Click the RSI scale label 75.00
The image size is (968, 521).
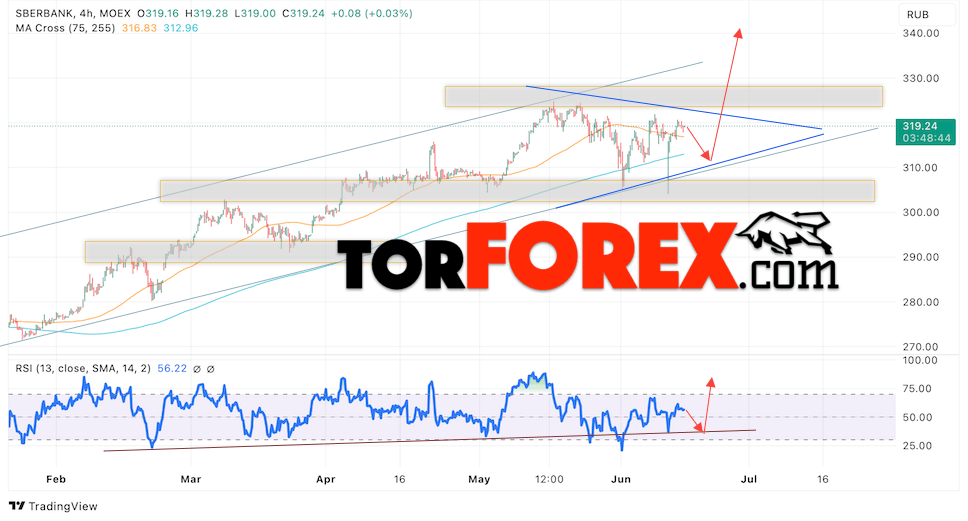point(917,389)
